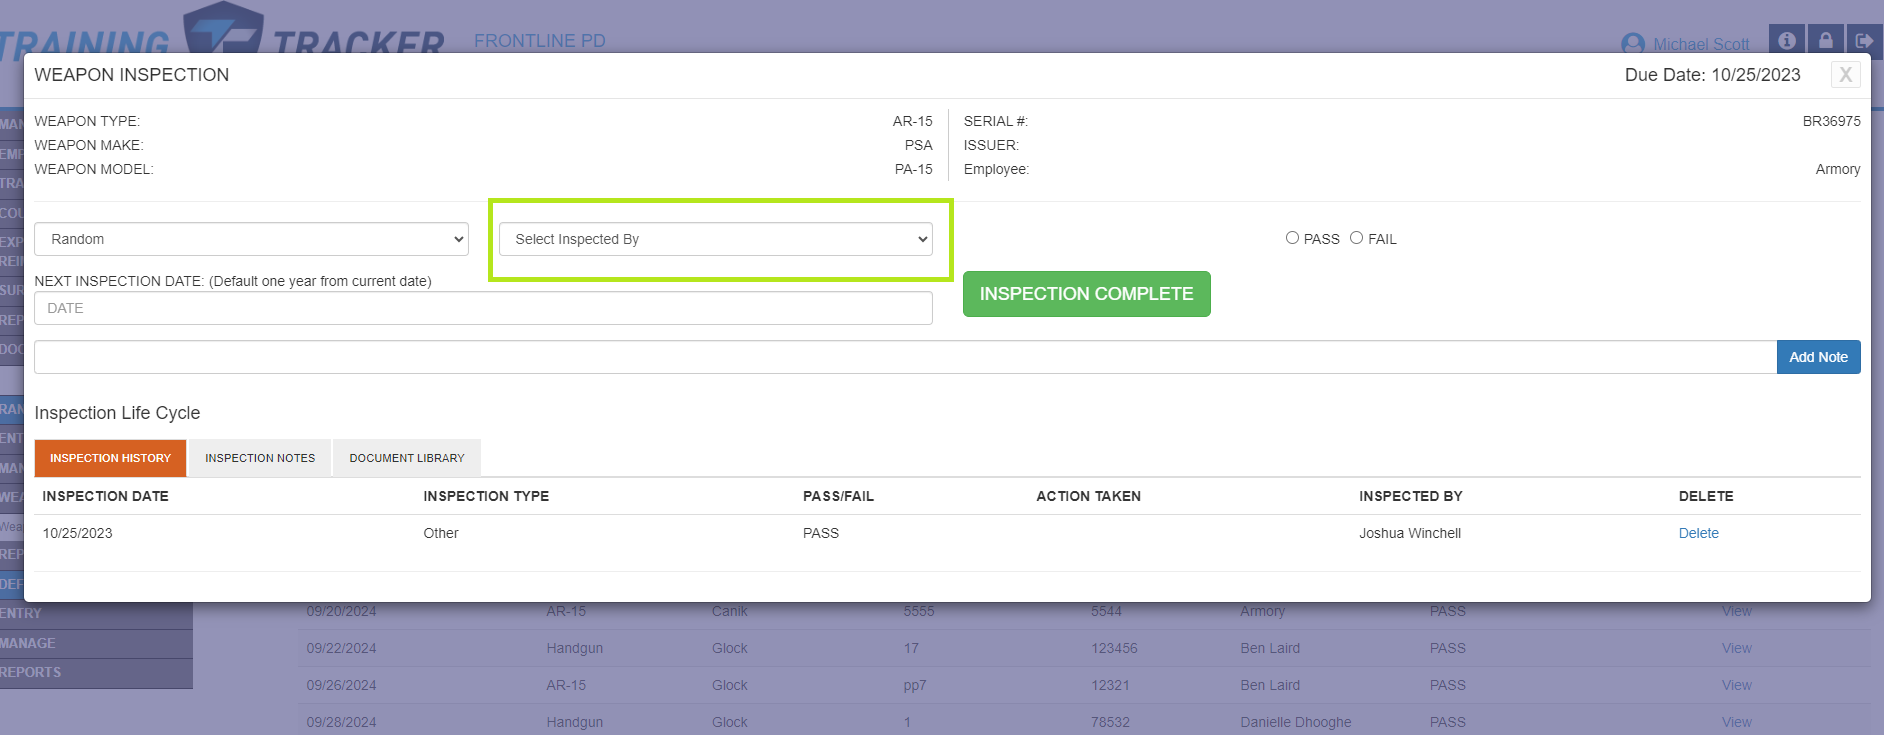Open the Random inspection type dropdown
1884x735 pixels.
tap(251, 239)
